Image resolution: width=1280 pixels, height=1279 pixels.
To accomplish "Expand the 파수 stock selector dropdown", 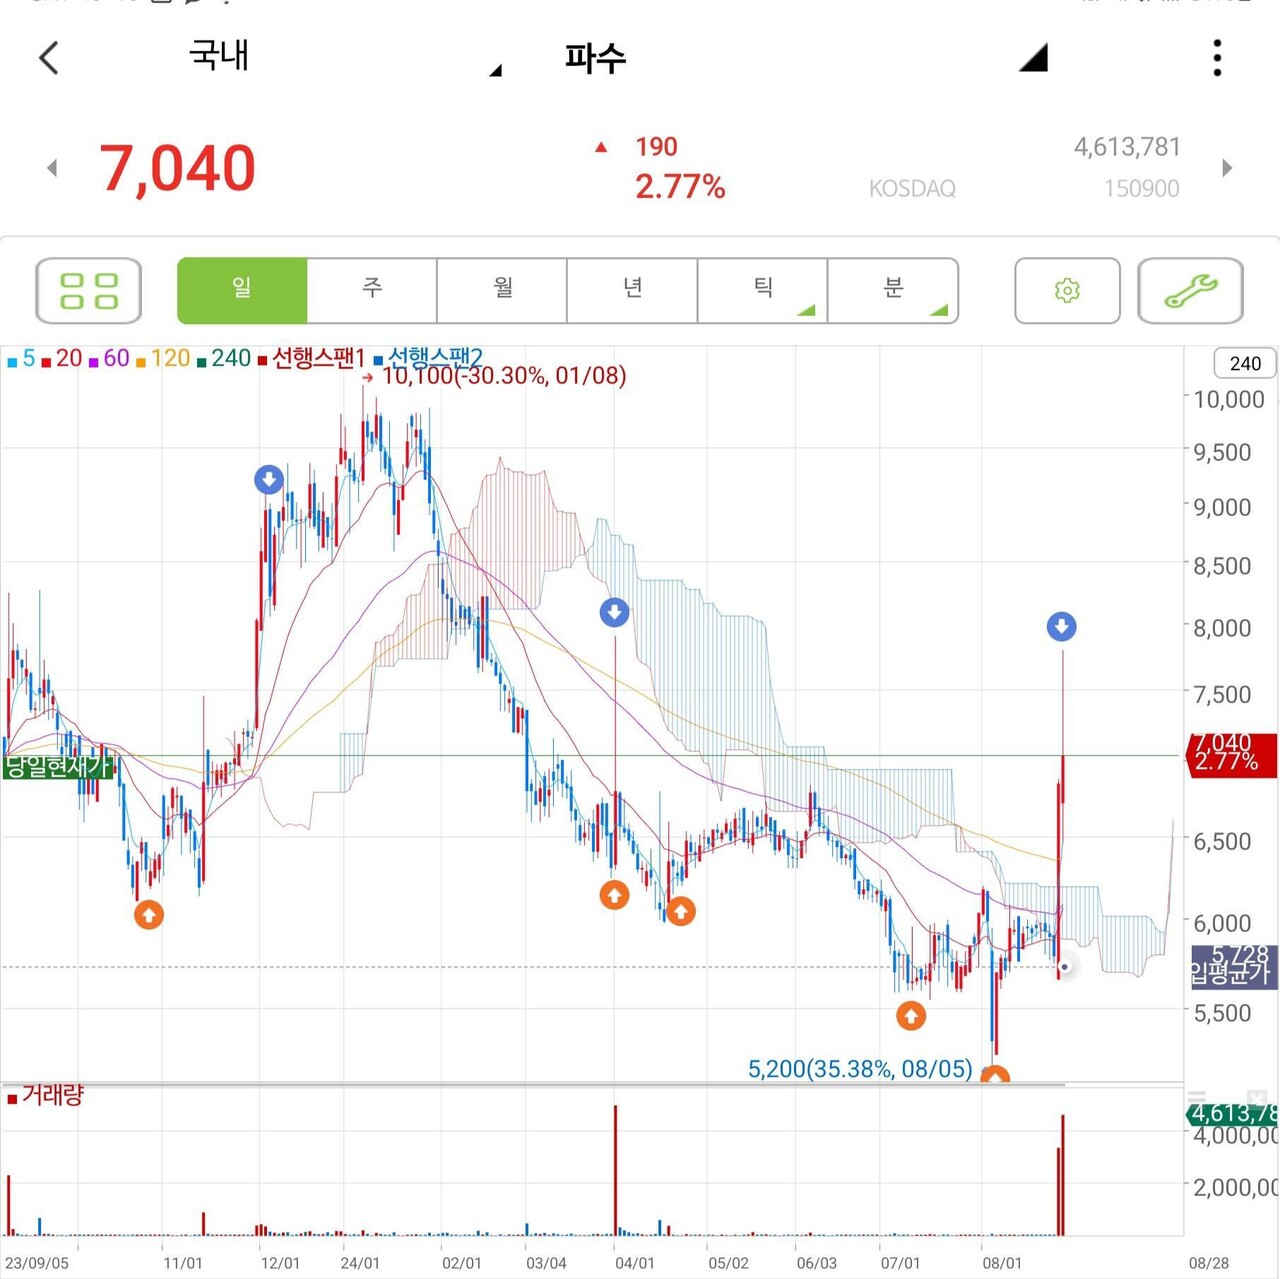I will tap(800, 58).
